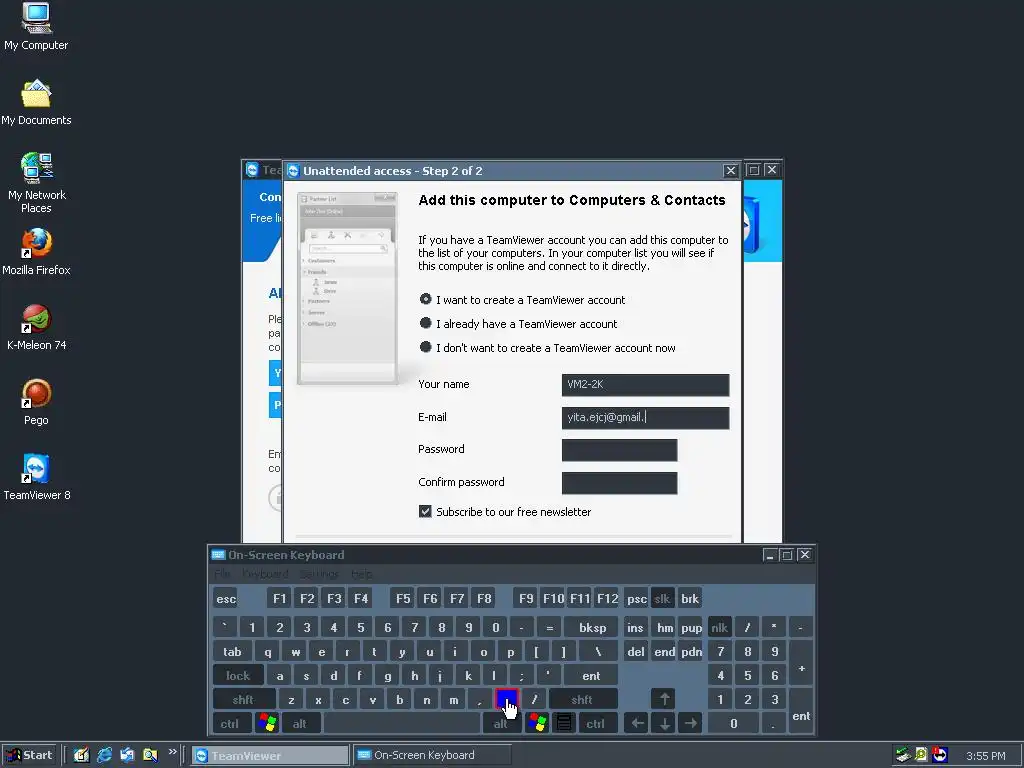This screenshot has height=768, width=1024.
Task: Click the Confirm password input field
Action: (x=619, y=483)
